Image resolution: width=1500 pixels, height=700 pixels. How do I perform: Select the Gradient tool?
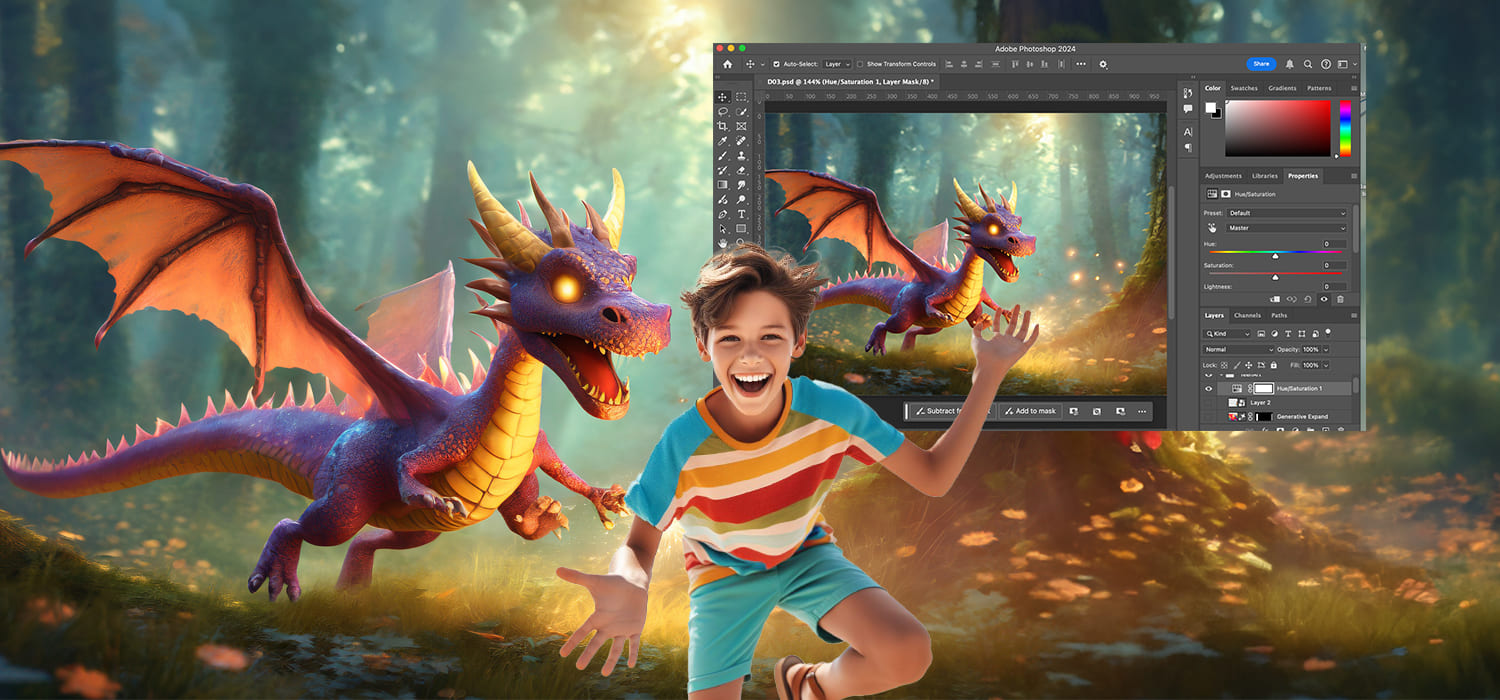tap(722, 185)
